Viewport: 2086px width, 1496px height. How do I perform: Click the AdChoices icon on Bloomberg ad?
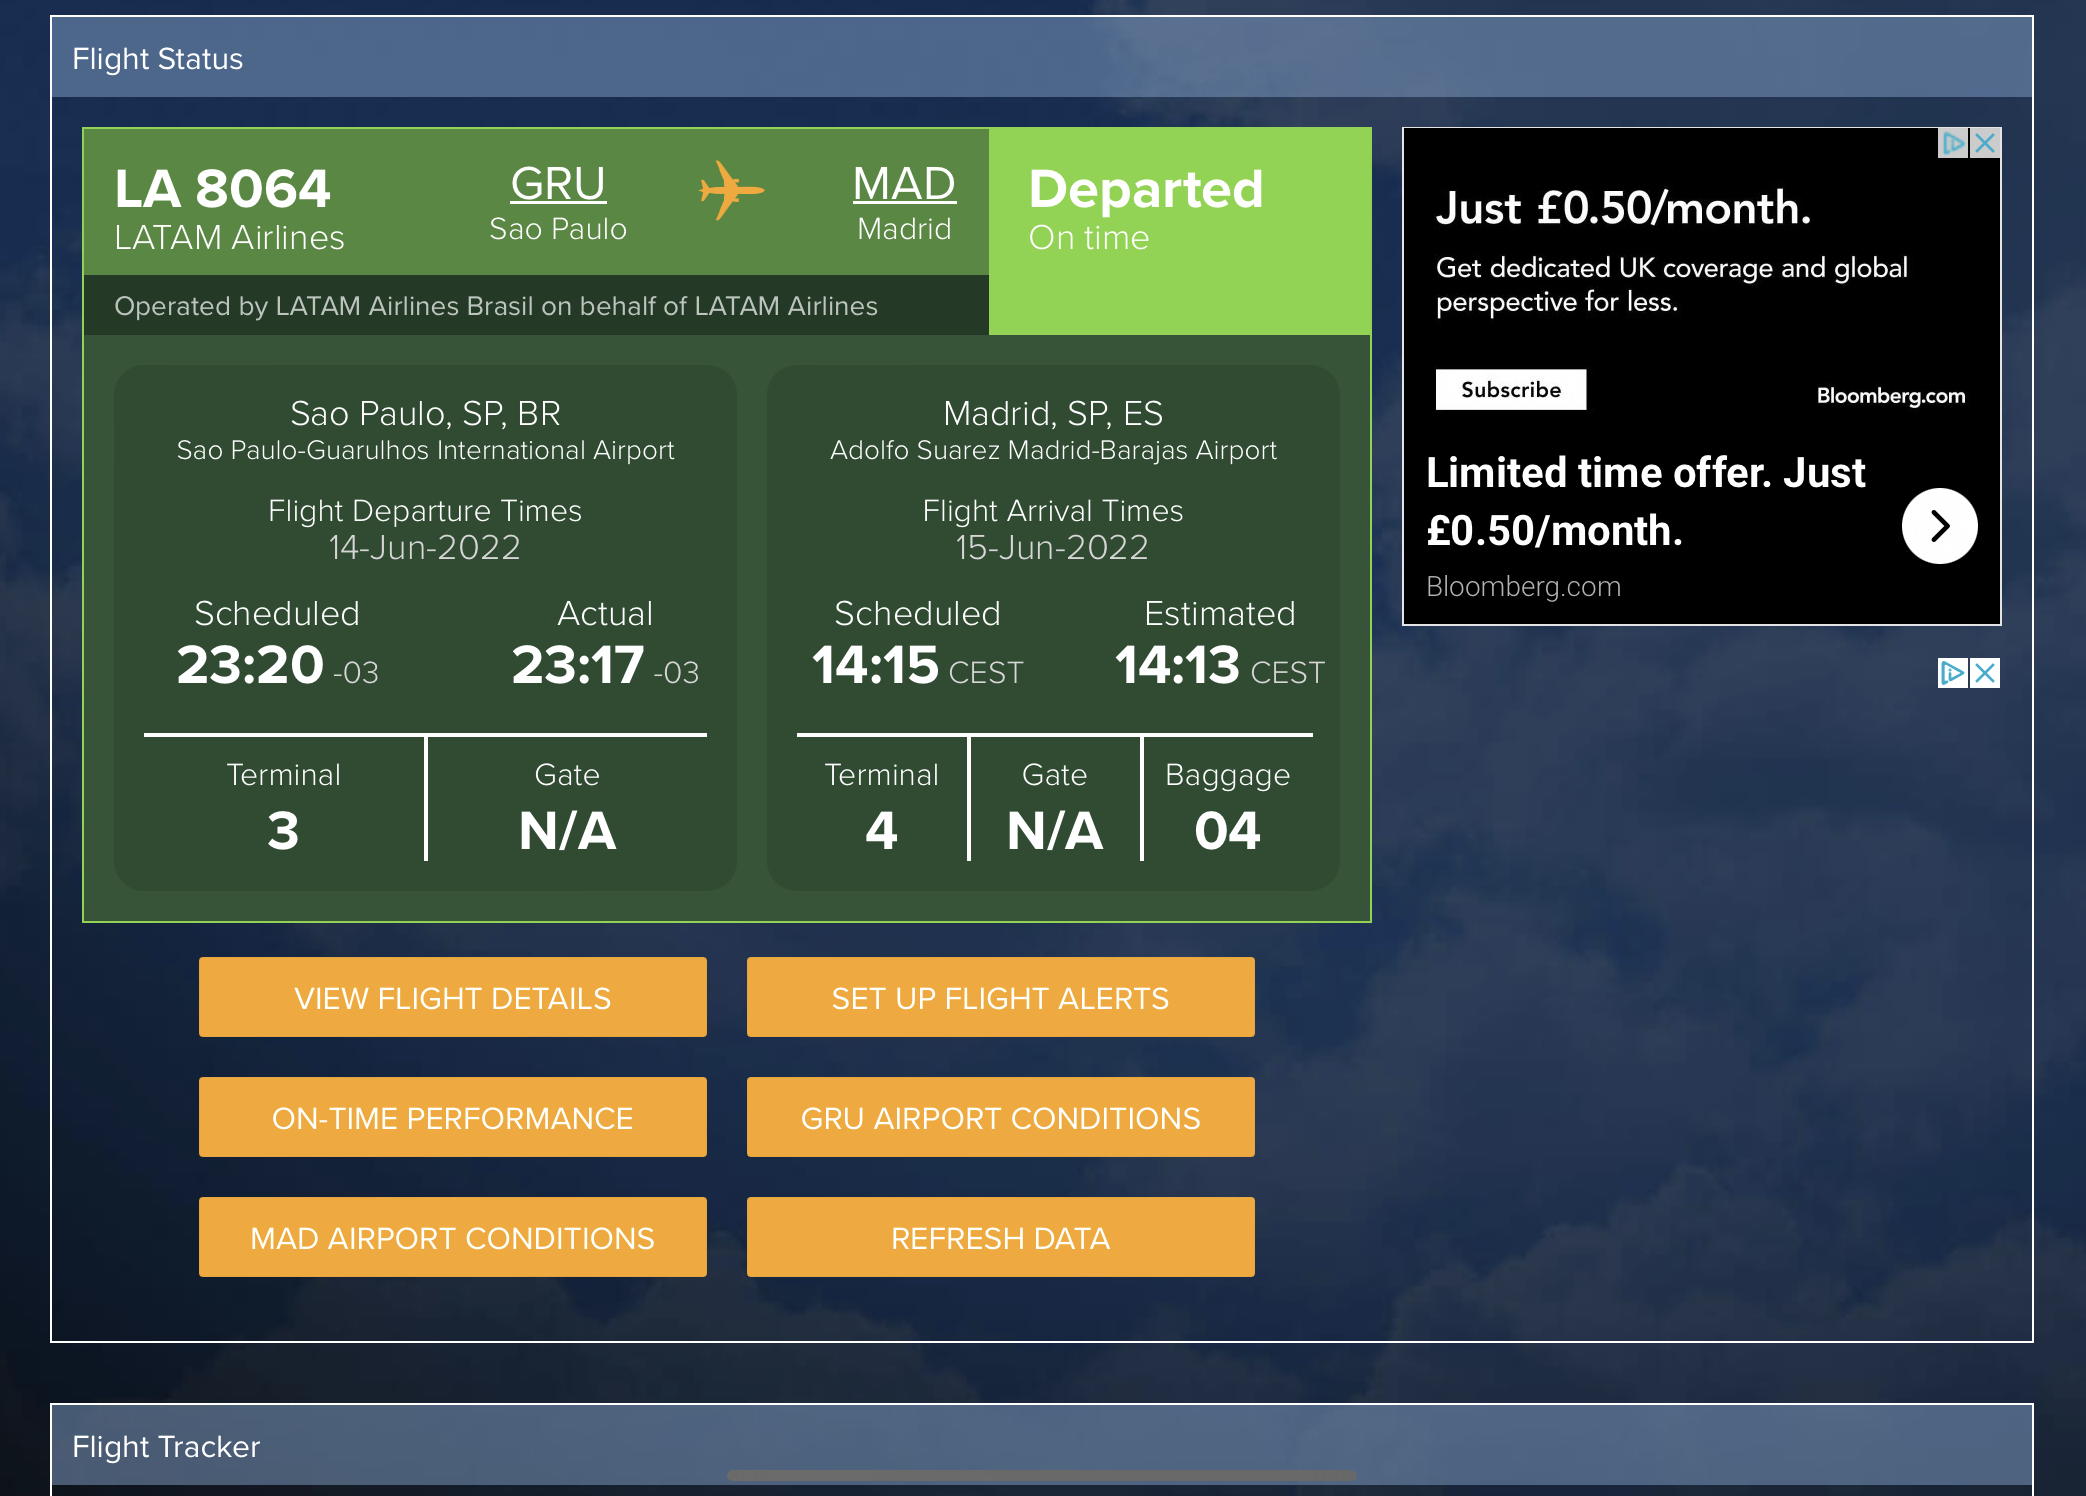click(1954, 143)
